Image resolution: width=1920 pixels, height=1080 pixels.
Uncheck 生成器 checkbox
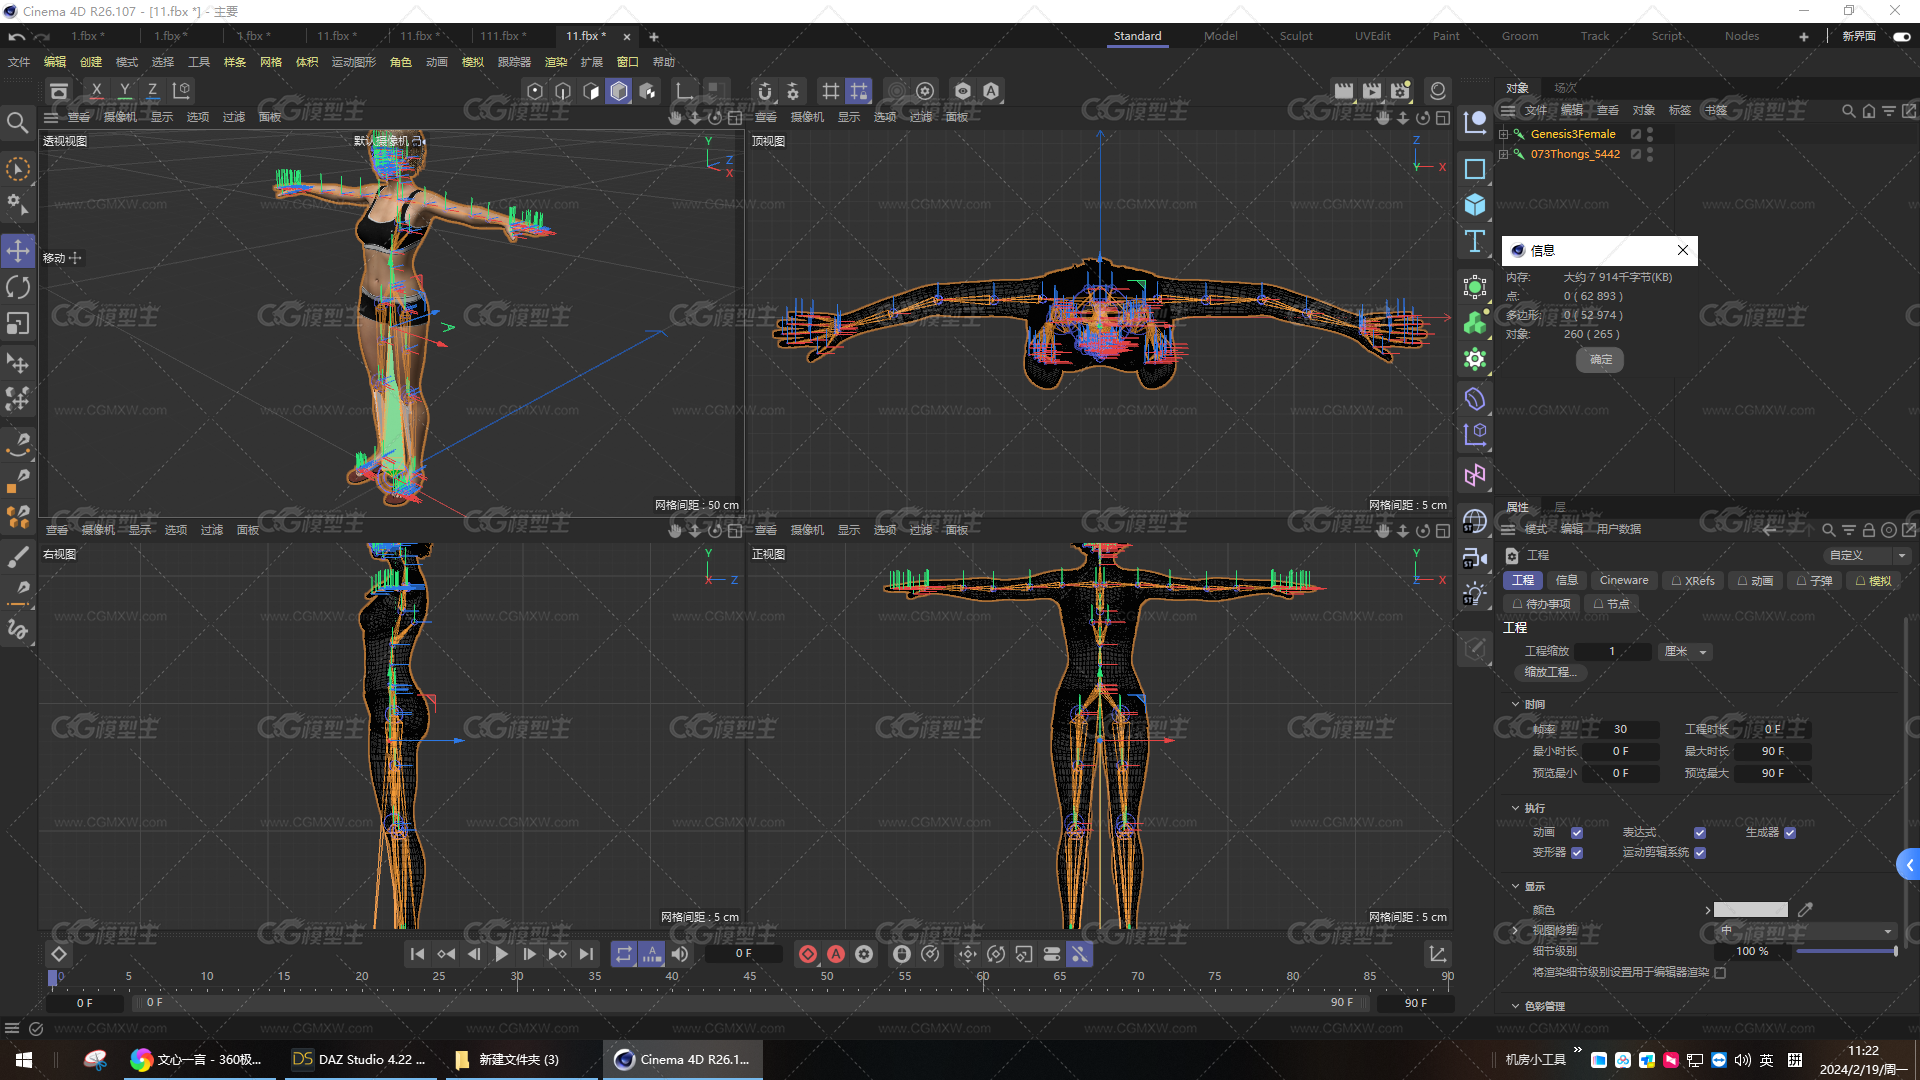(1790, 833)
